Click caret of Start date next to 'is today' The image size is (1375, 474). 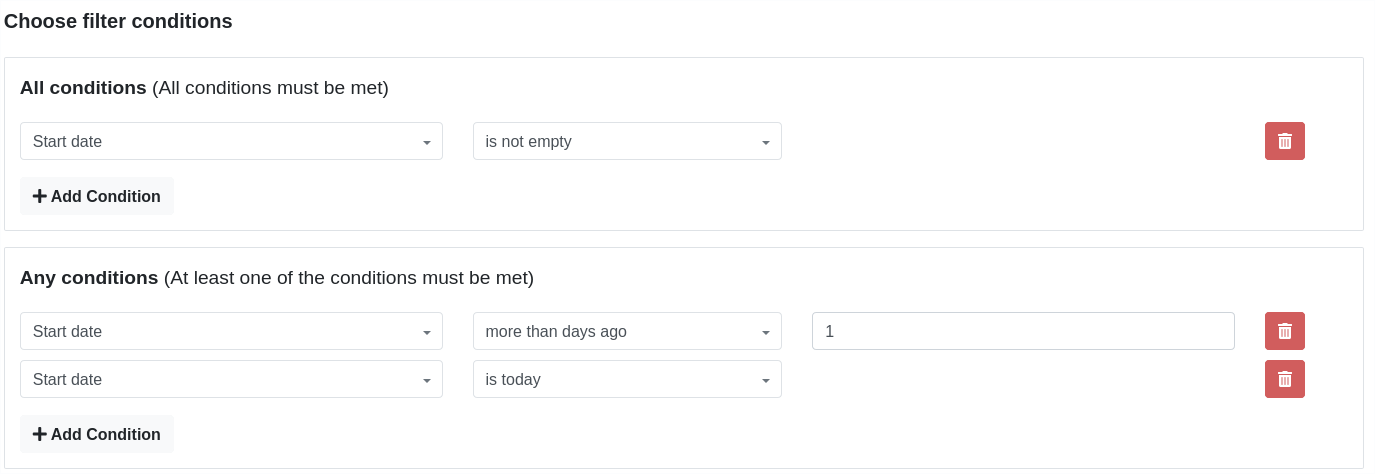(427, 380)
